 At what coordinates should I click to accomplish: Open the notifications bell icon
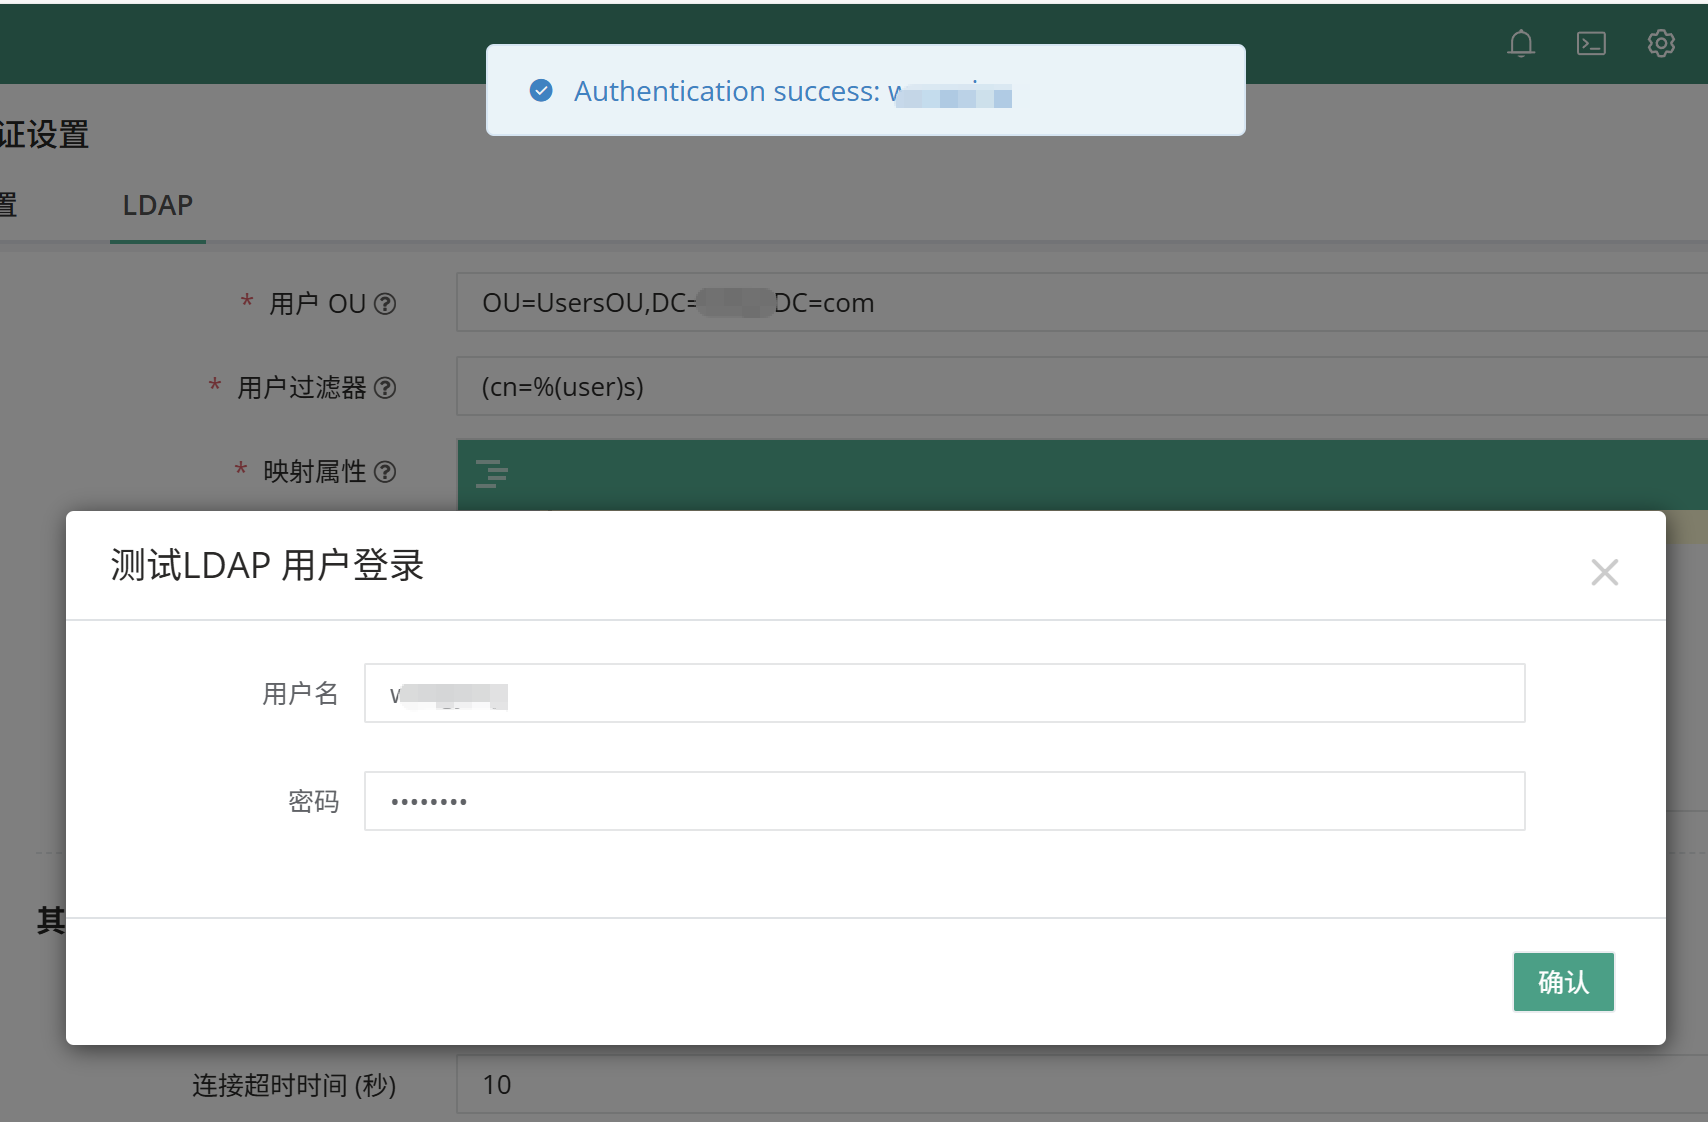pos(1521,43)
